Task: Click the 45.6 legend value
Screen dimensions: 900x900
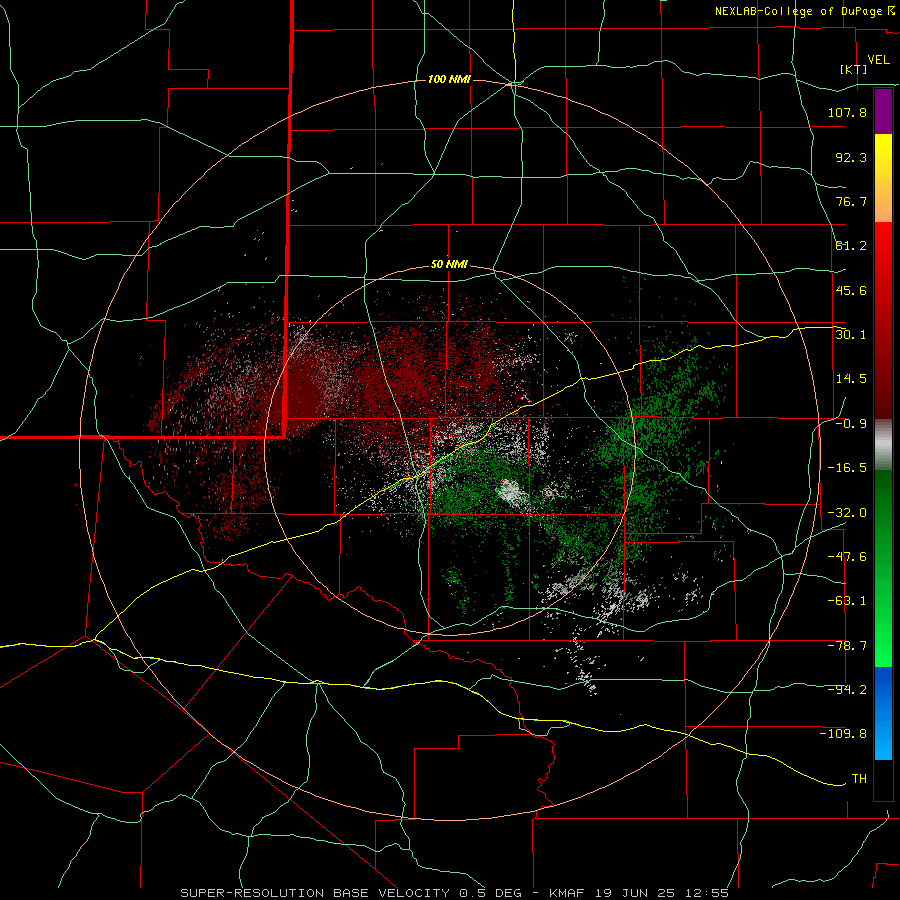Action: [x=851, y=290]
